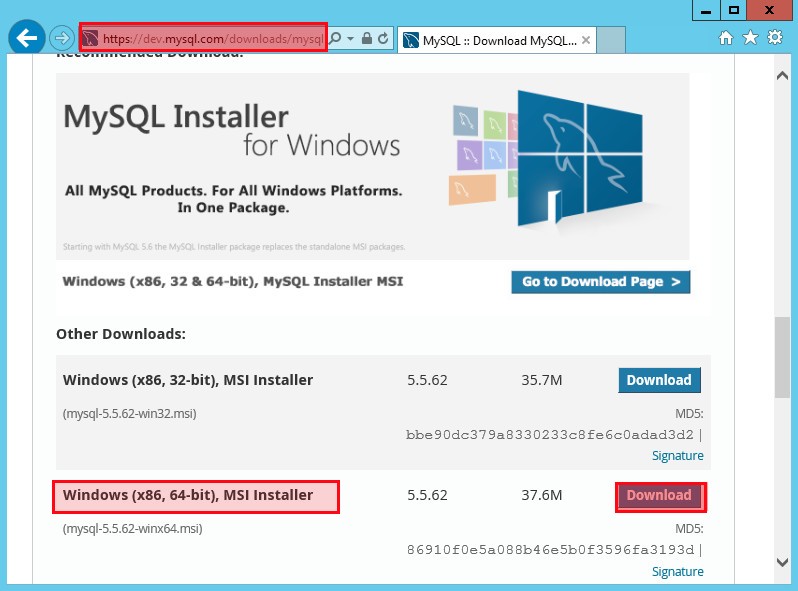Click the 37.6M file size value

click(x=542, y=495)
